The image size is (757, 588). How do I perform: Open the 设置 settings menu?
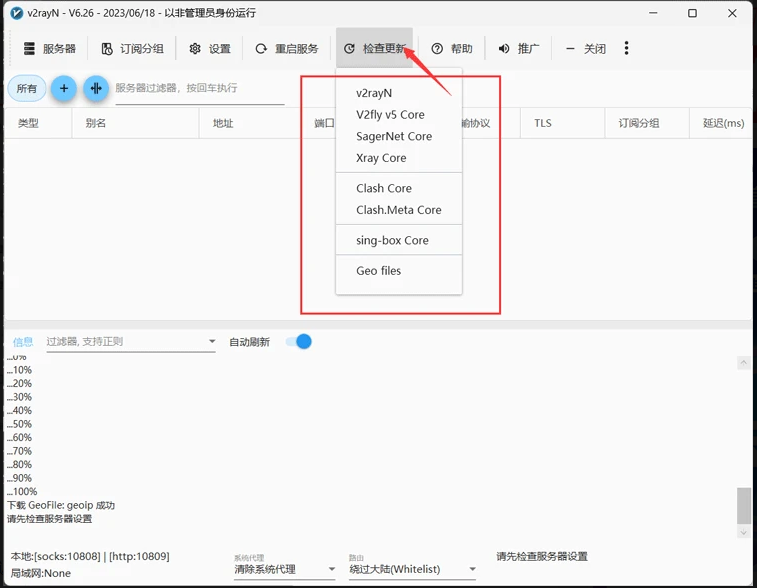[x=210, y=49]
